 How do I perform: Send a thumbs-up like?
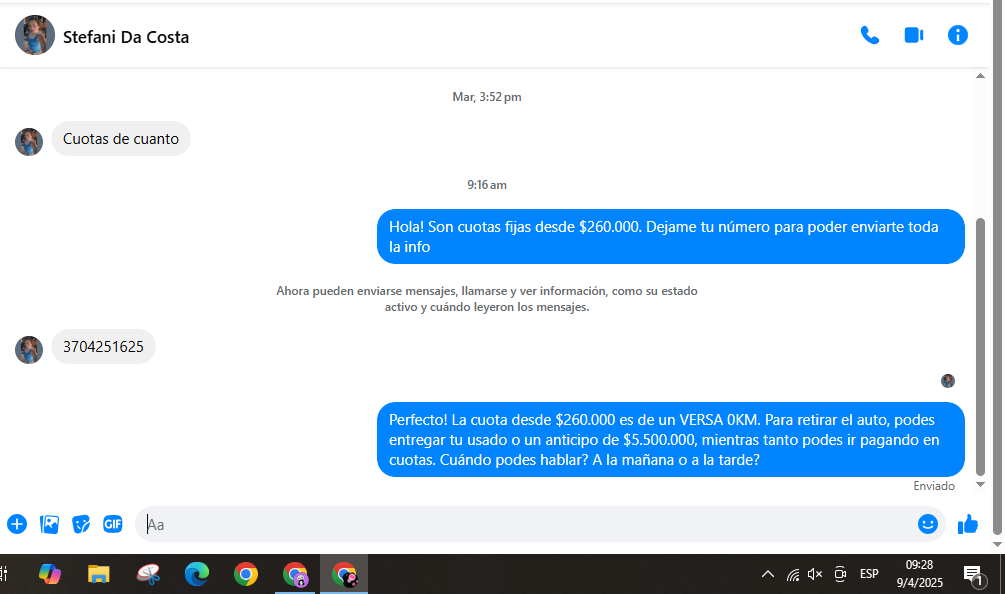967,524
